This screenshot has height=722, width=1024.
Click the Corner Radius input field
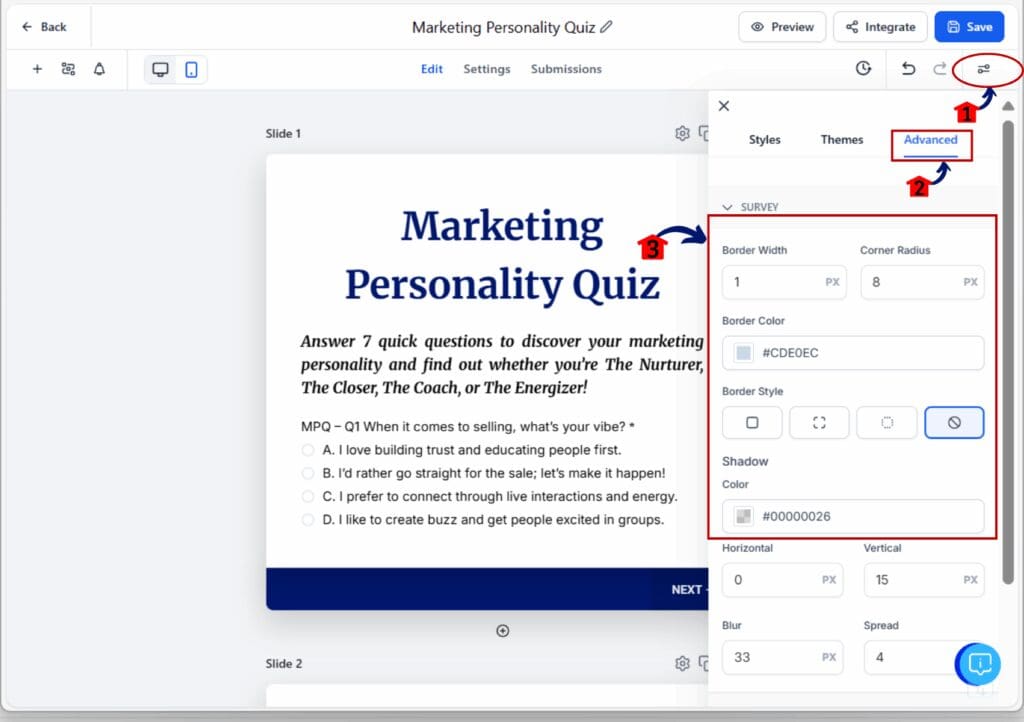[922, 282]
